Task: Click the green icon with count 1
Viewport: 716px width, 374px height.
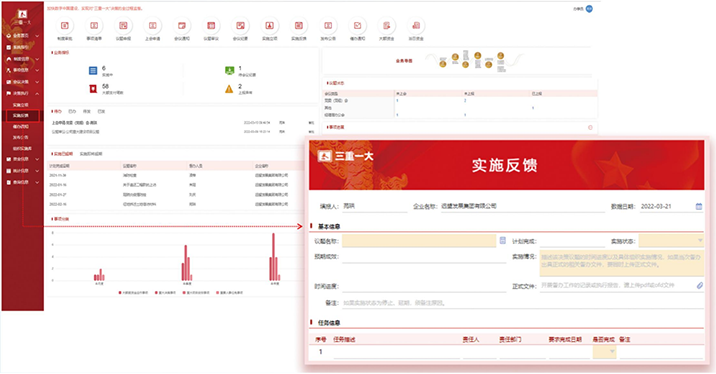Action: tap(229, 70)
